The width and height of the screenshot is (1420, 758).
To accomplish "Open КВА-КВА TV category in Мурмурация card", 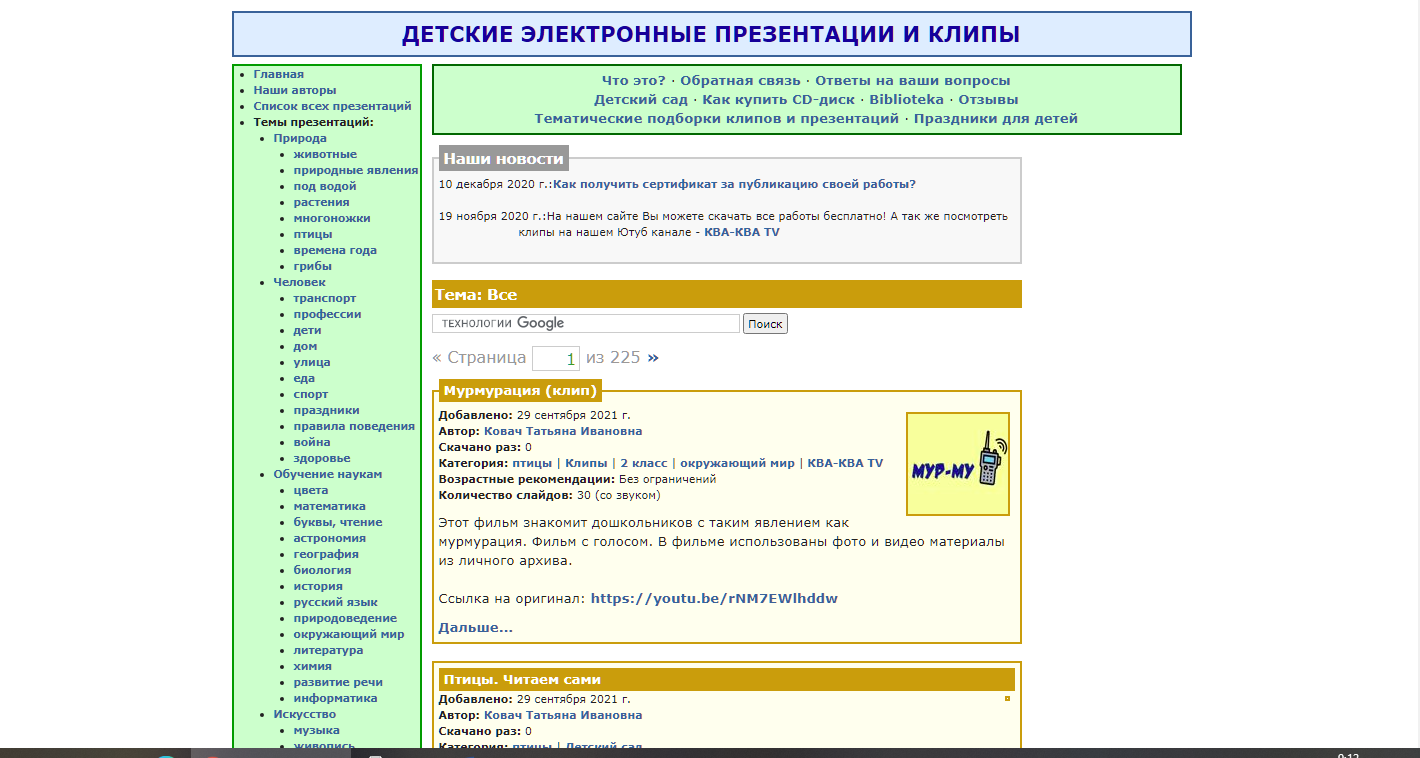I will (846, 463).
